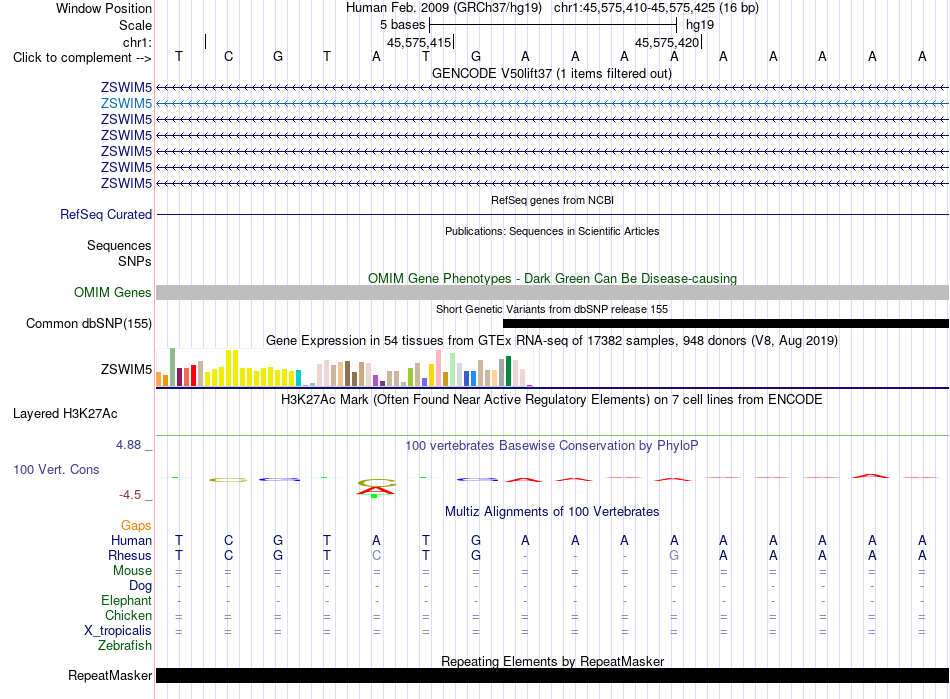The image size is (950, 699).
Task: Click the gray G base in the Rhesus row
Action: (674, 555)
